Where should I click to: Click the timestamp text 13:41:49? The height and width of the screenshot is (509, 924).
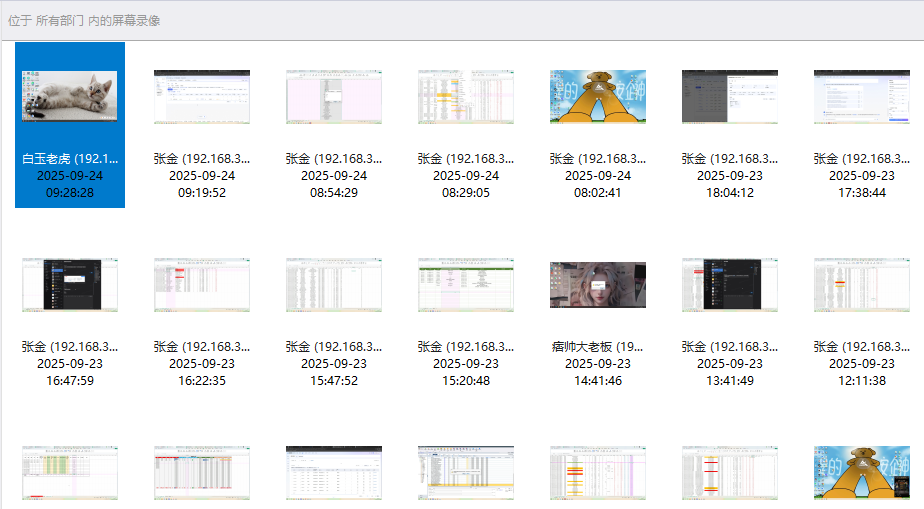coord(730,381)
